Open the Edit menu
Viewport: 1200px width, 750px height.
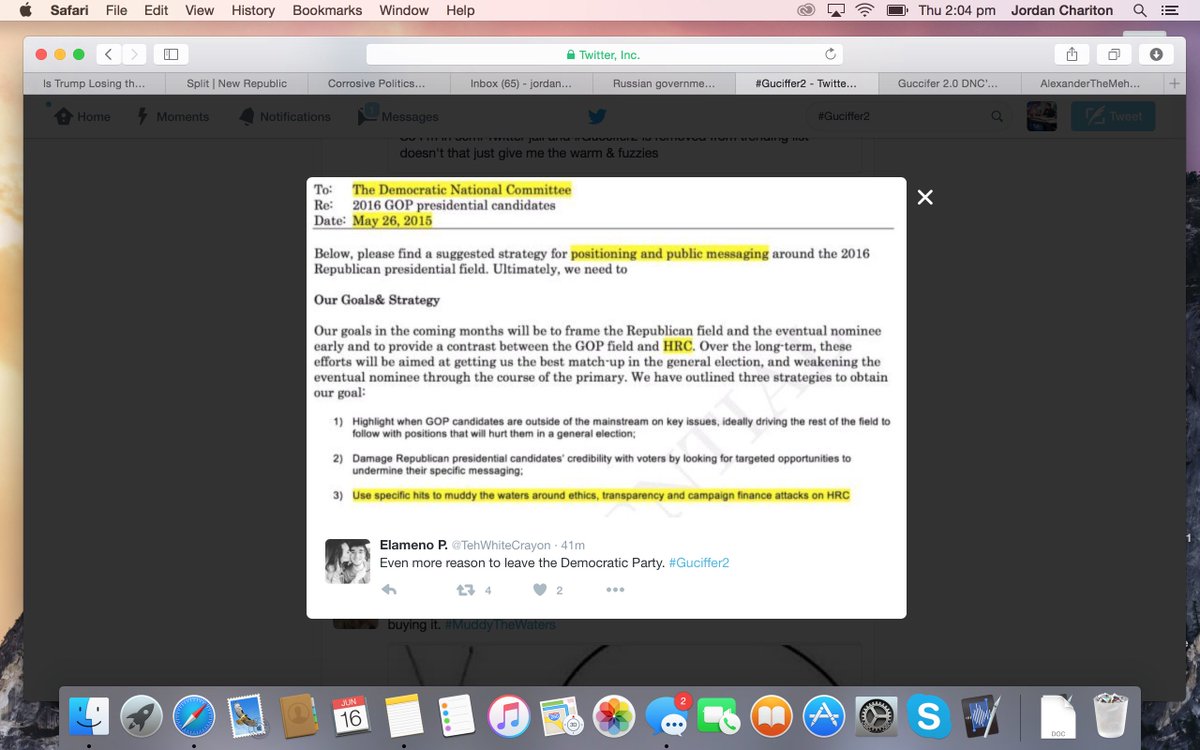(x=156, y=10)
